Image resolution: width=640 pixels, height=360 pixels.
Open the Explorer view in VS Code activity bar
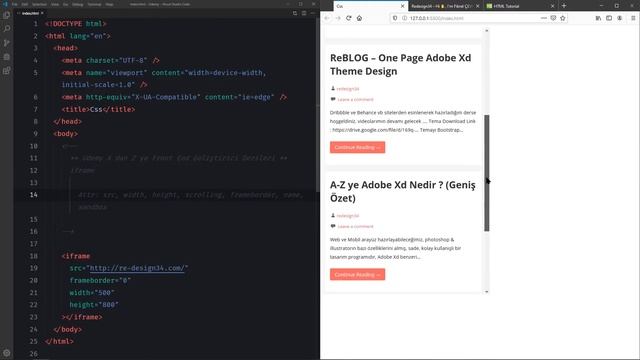pos(7,15)
